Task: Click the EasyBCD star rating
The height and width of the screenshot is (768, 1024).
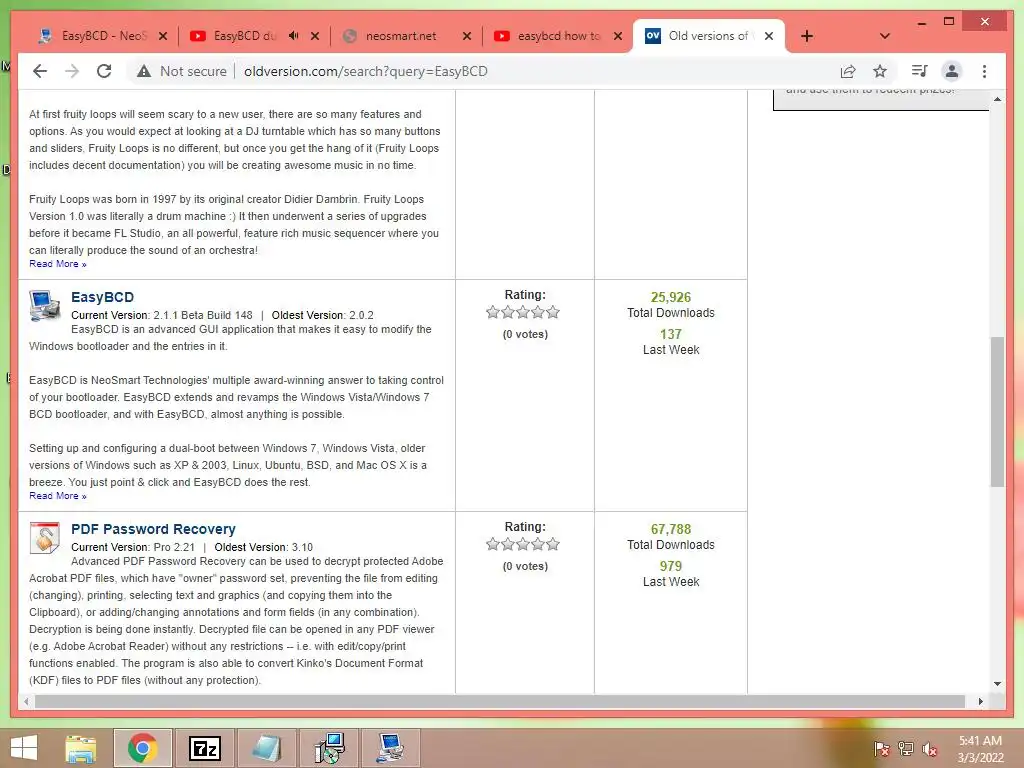Action: pos(522,312)
